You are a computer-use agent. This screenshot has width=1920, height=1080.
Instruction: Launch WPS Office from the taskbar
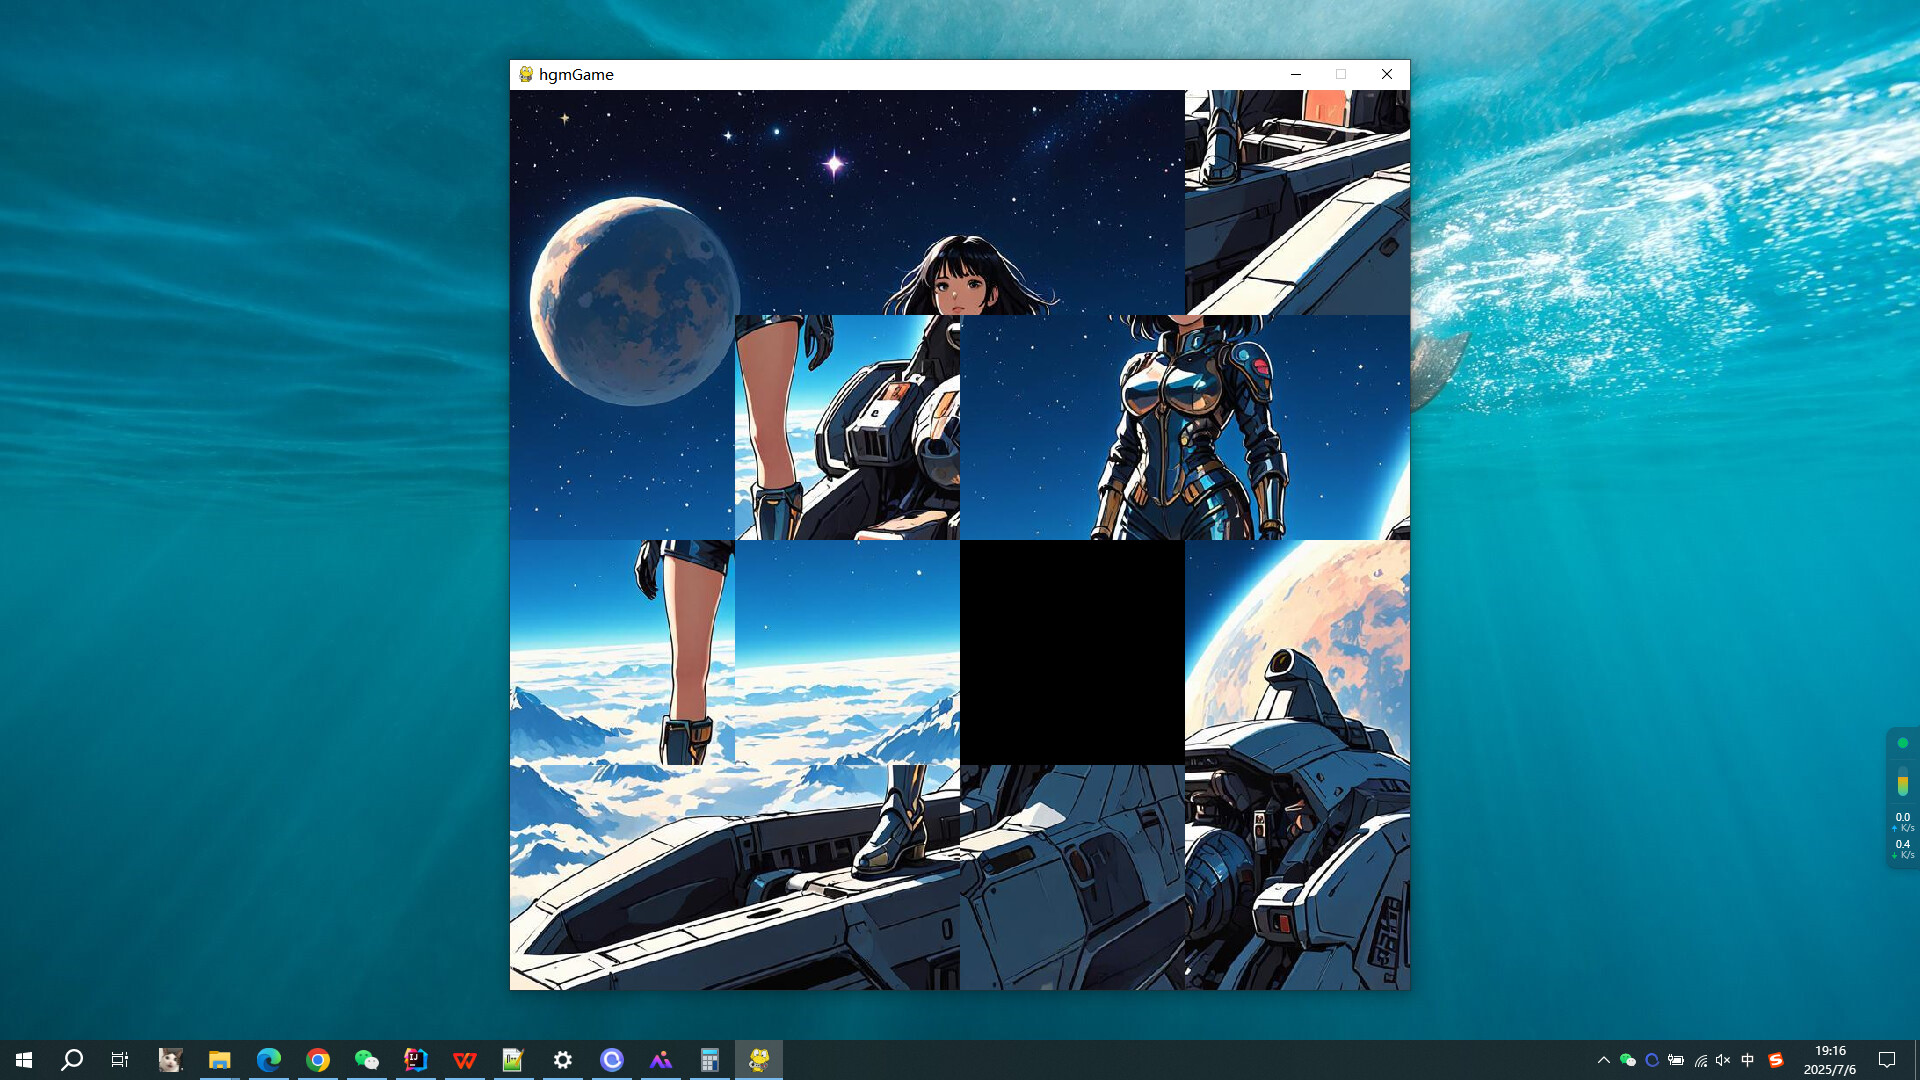pos(464,1060)
